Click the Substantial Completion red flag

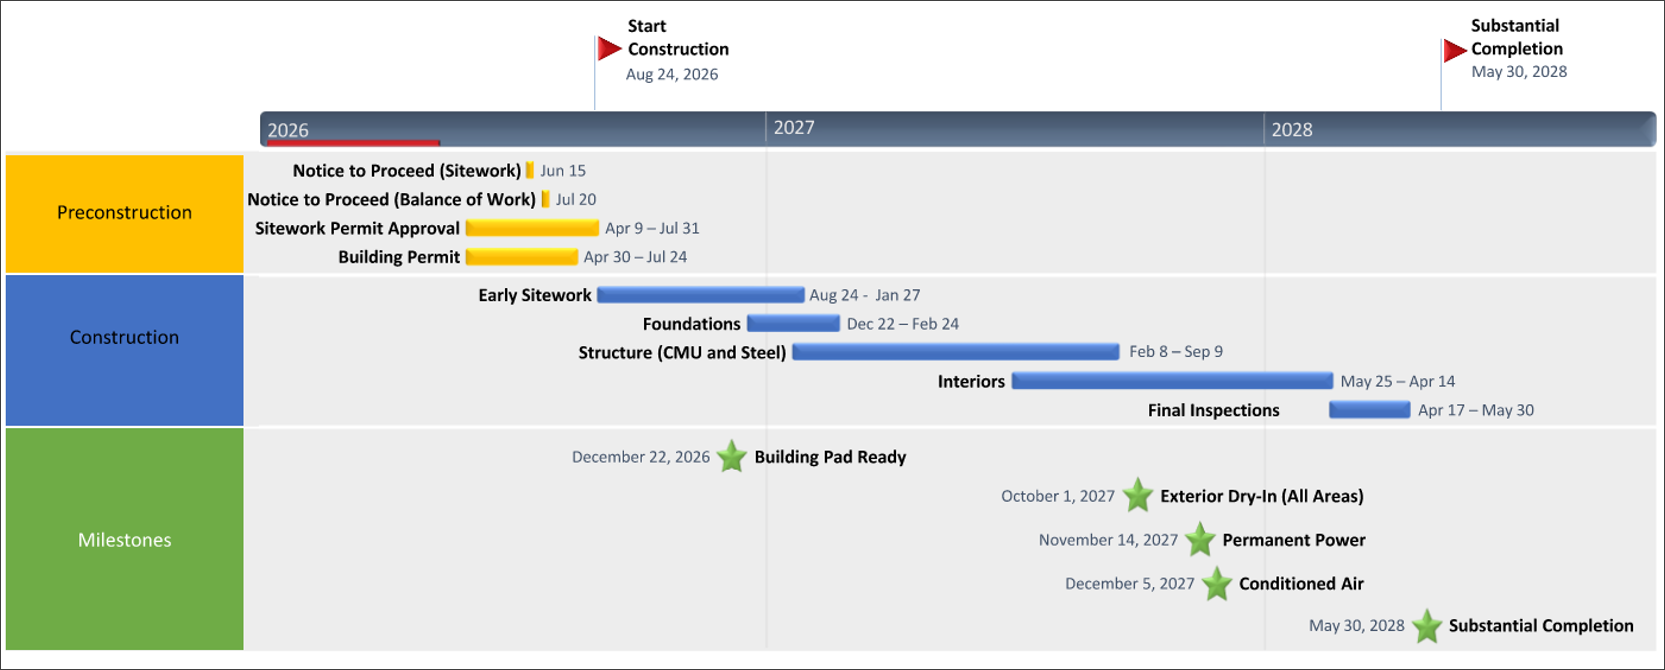pyautogui.click(x=1454, y=50)
